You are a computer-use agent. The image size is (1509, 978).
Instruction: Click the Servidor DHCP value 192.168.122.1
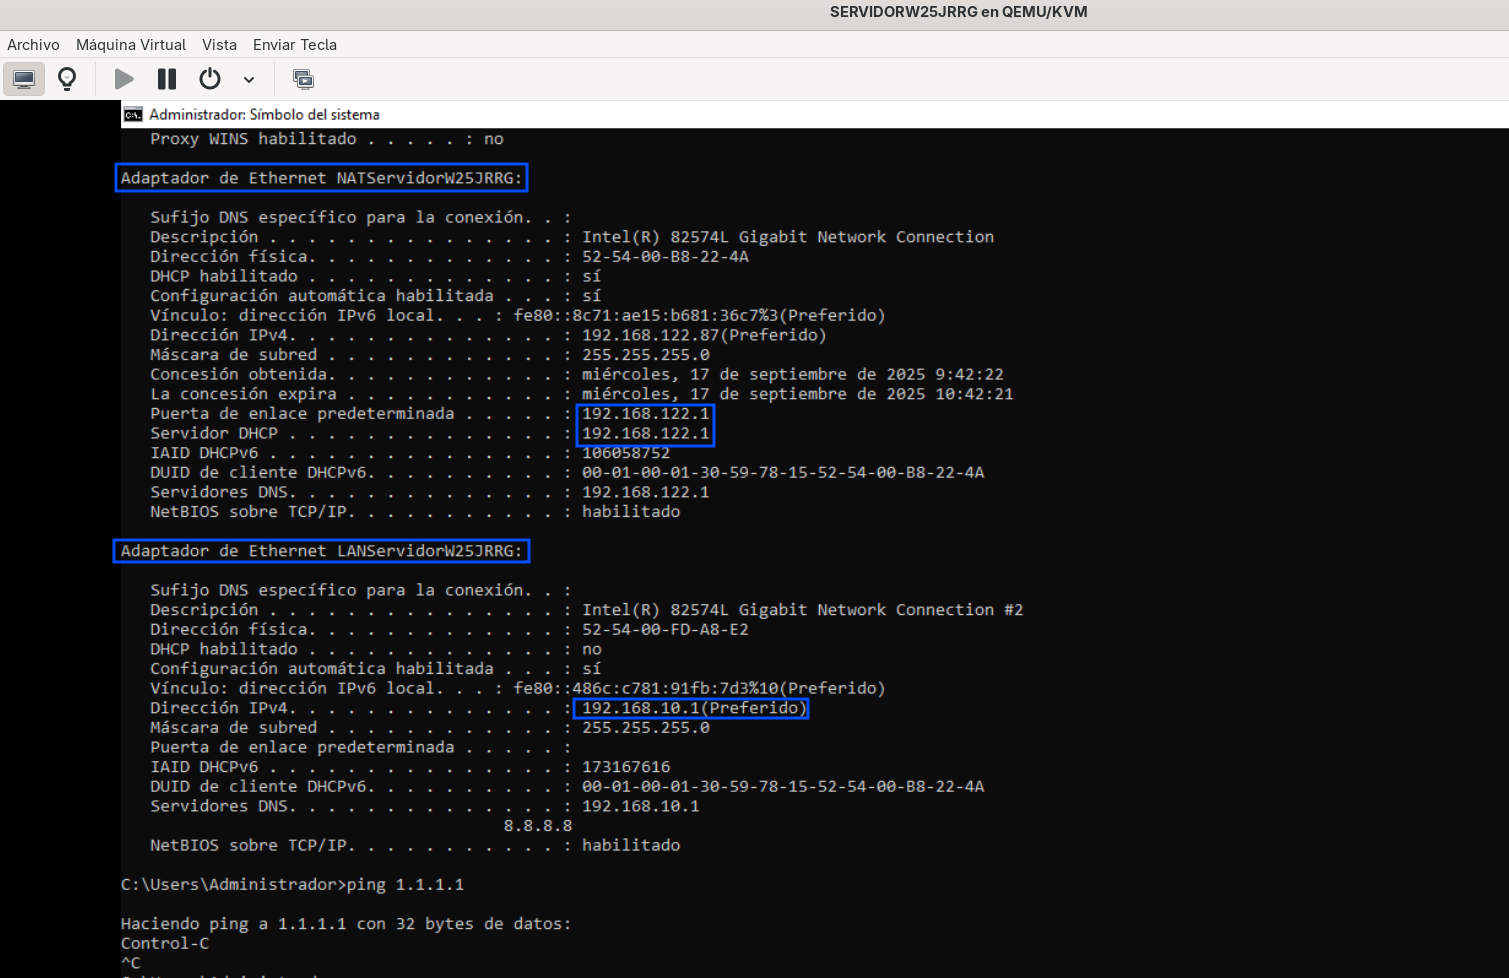645,433
